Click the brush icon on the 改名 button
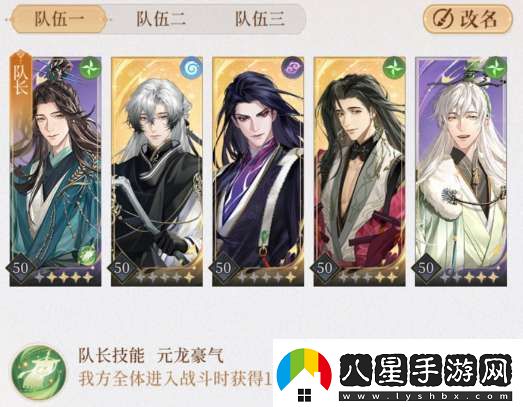523x407 pixels. 443,19
